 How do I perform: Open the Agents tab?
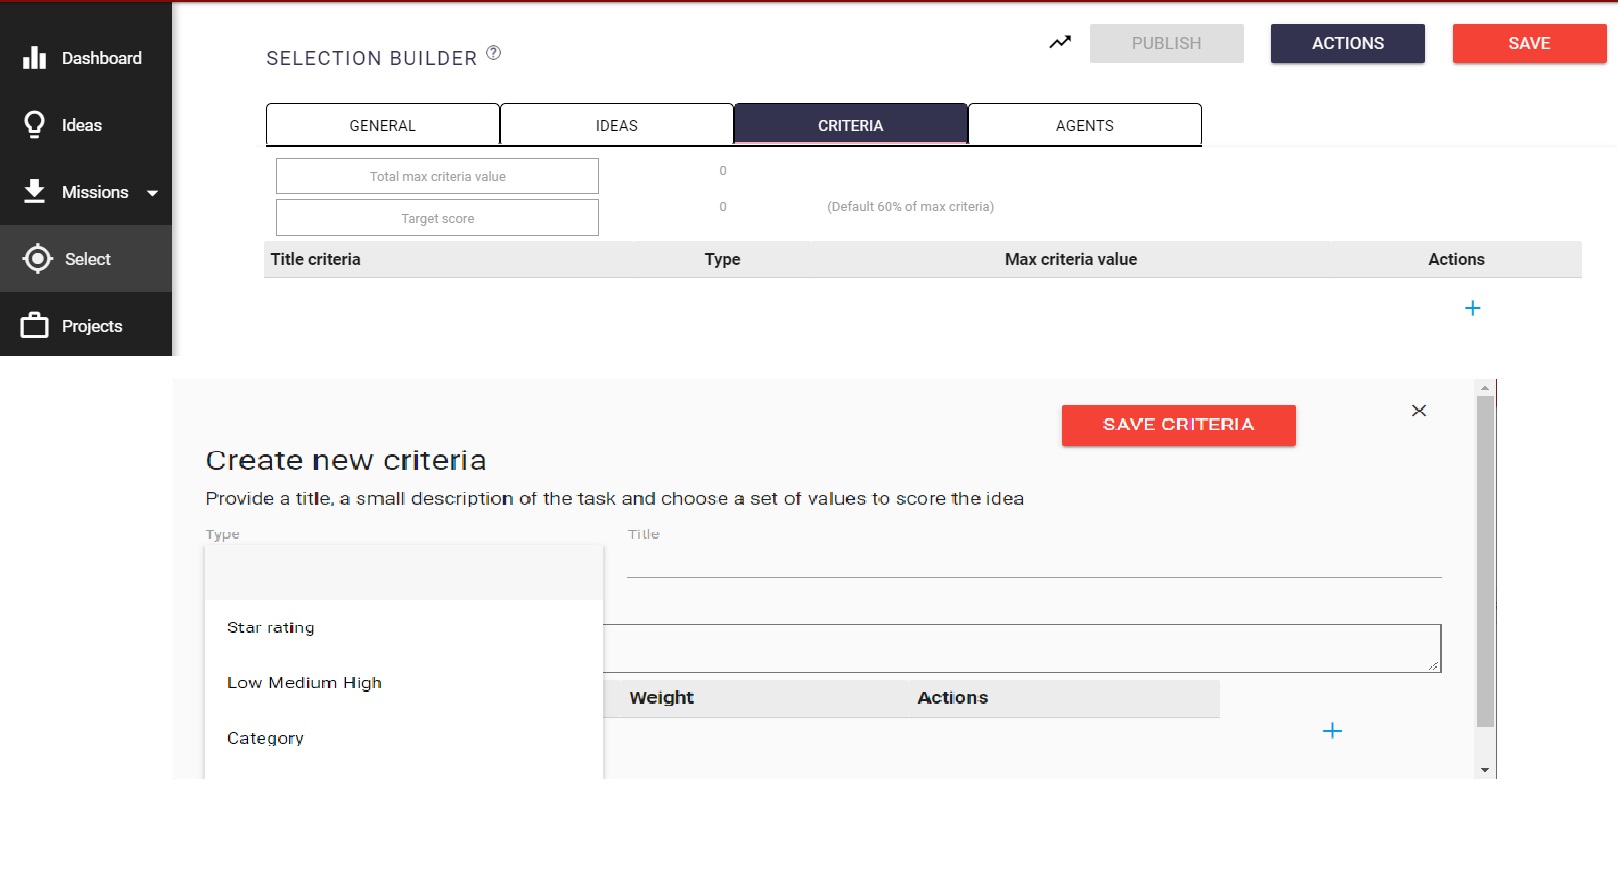point(1084,125)
